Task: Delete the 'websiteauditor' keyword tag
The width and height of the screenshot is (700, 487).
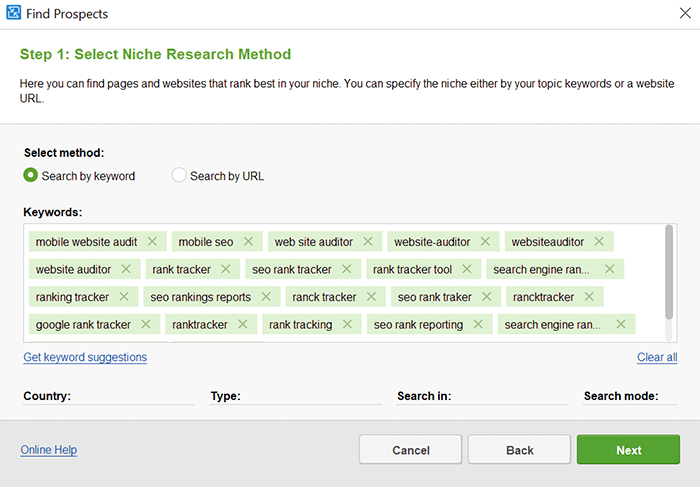Action: 599,241
